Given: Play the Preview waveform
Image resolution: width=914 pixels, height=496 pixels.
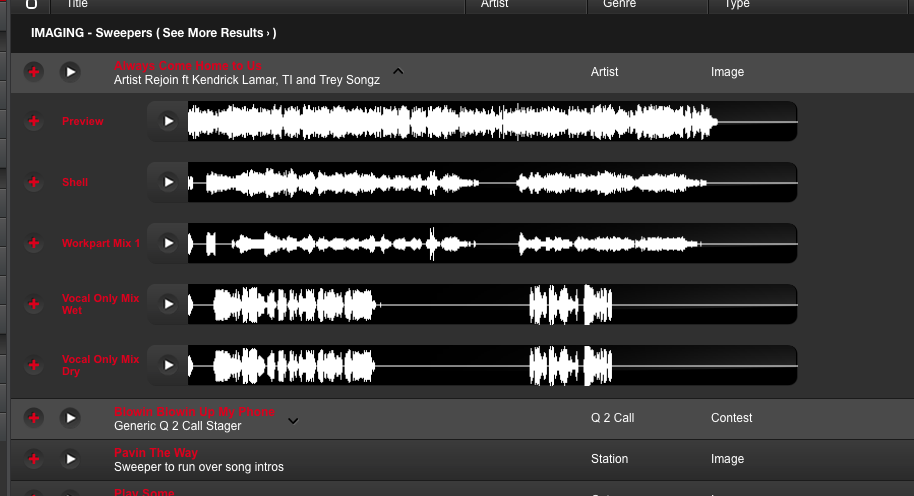Looking at the screenshot, I should click(x=168, y=121).
